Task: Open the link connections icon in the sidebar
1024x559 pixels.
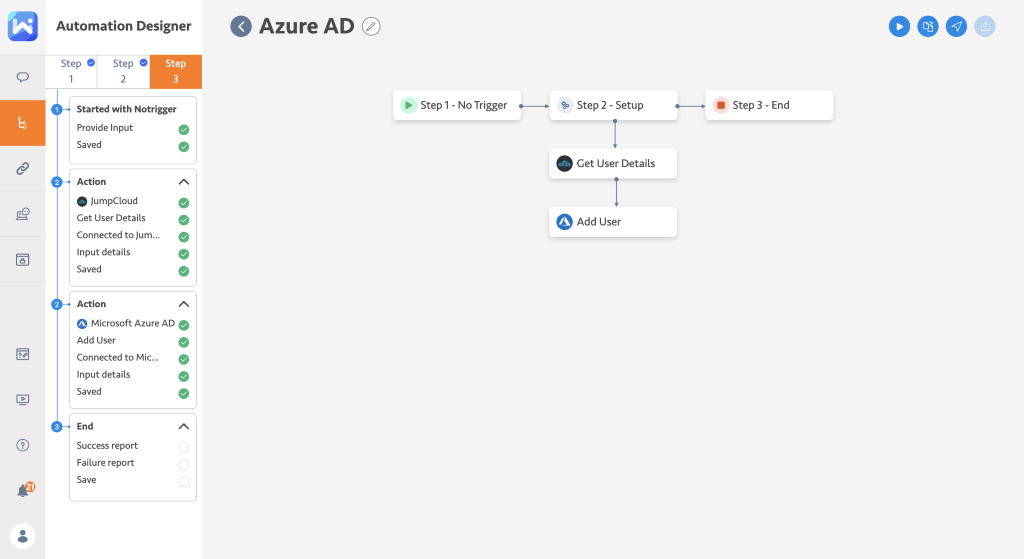Action: tap(23, 169)
